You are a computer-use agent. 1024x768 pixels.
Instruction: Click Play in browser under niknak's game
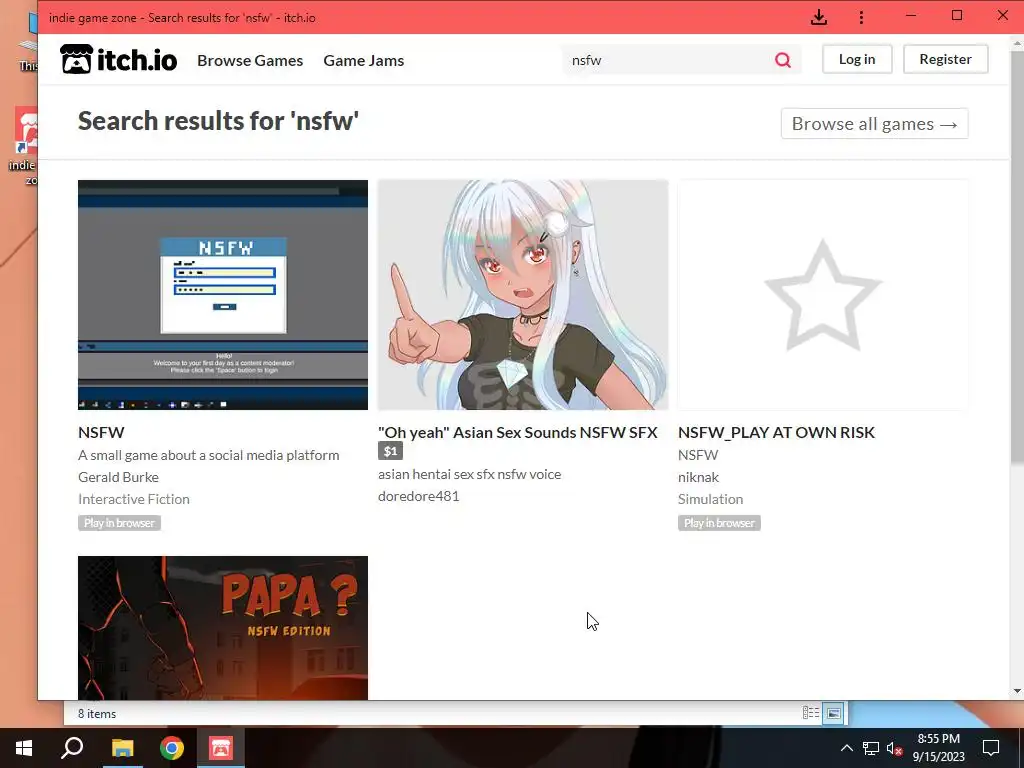point(719,522)
